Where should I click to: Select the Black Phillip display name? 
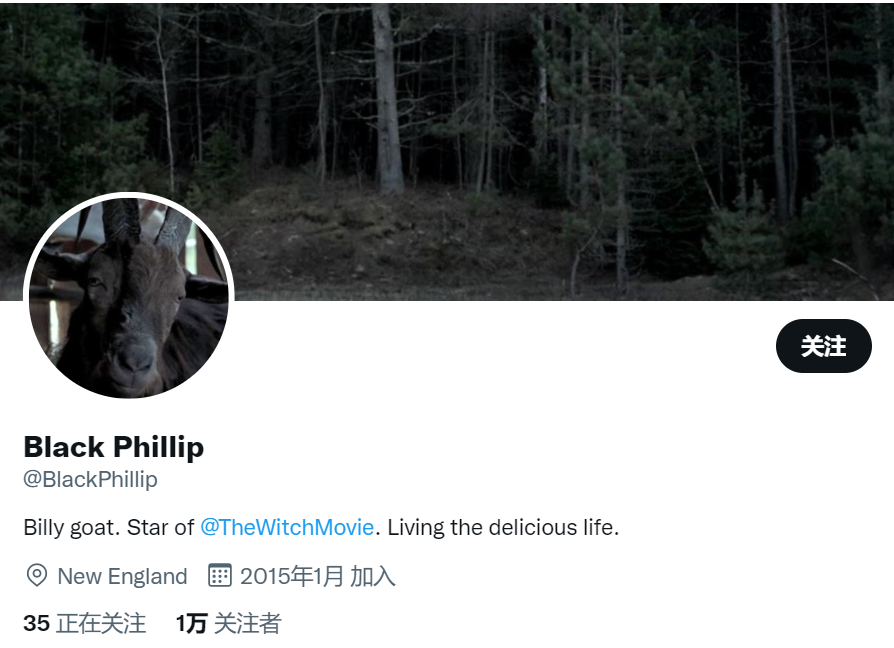point(113,447)
